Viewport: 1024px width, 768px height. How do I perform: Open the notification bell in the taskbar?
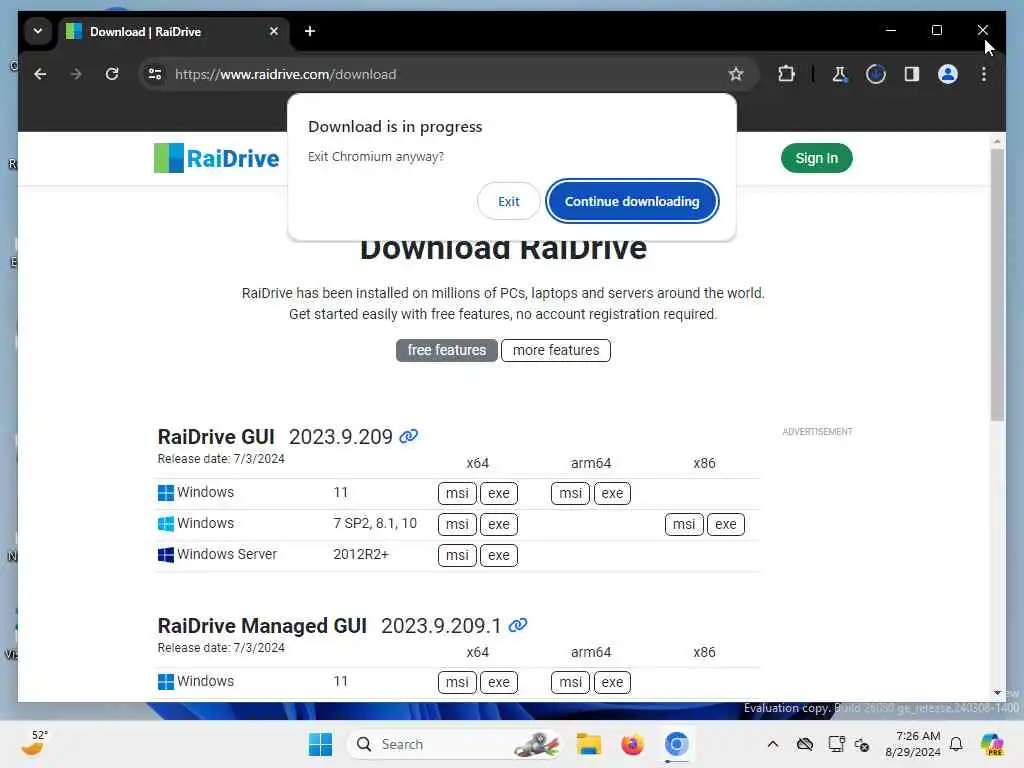point(956,744)
